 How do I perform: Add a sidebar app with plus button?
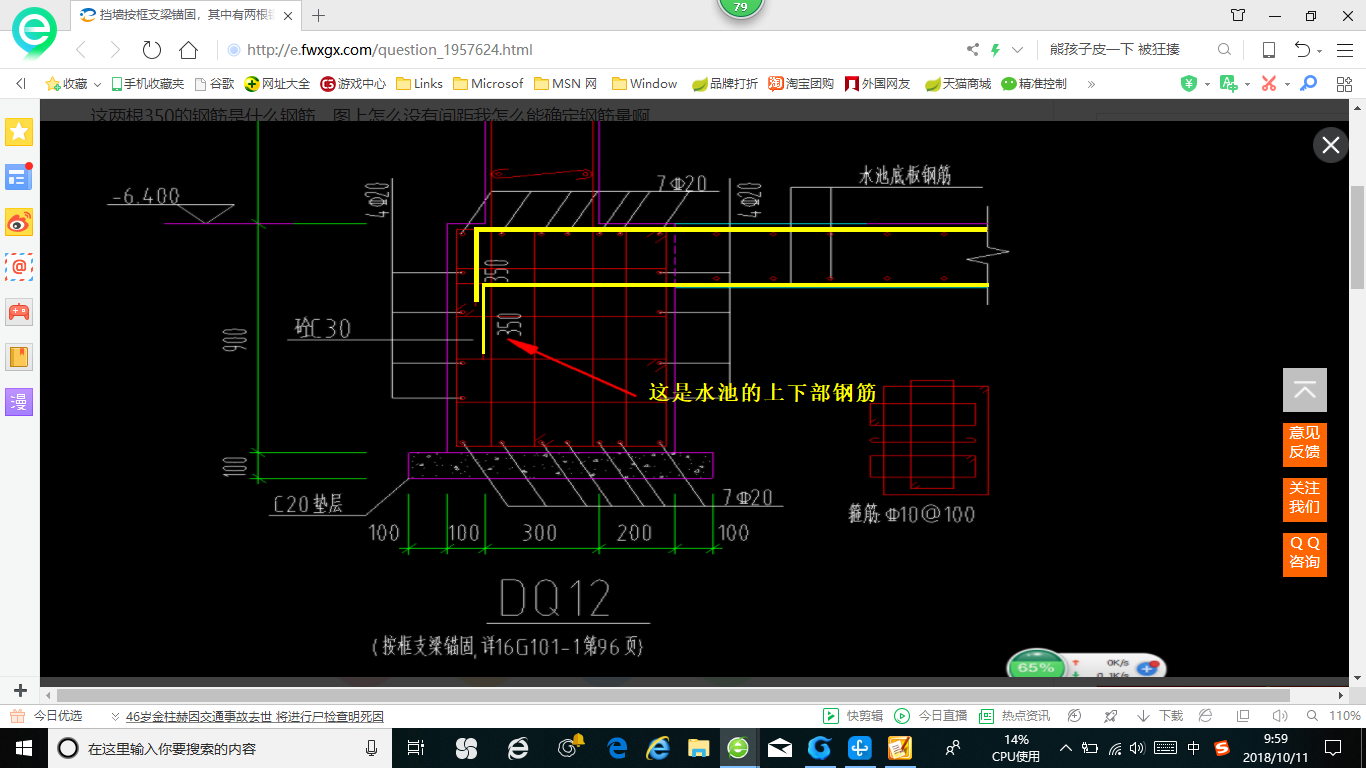[20, 691]
